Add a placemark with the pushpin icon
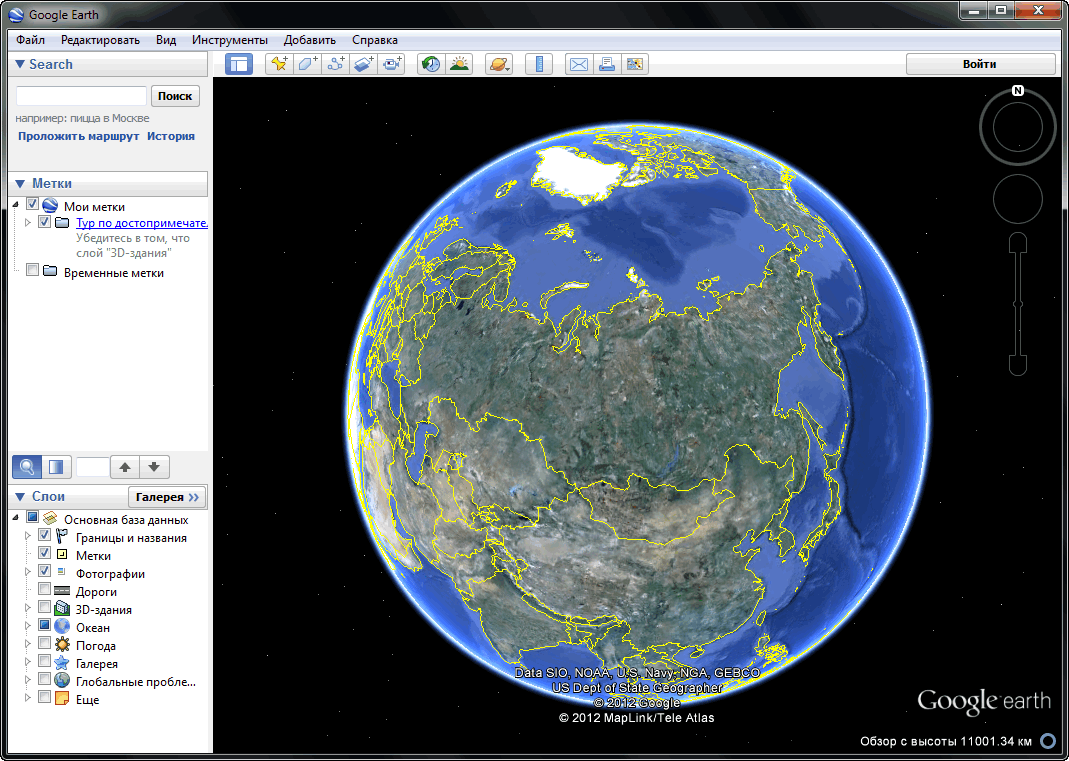The image size is (1069, 761). [279, 64]
